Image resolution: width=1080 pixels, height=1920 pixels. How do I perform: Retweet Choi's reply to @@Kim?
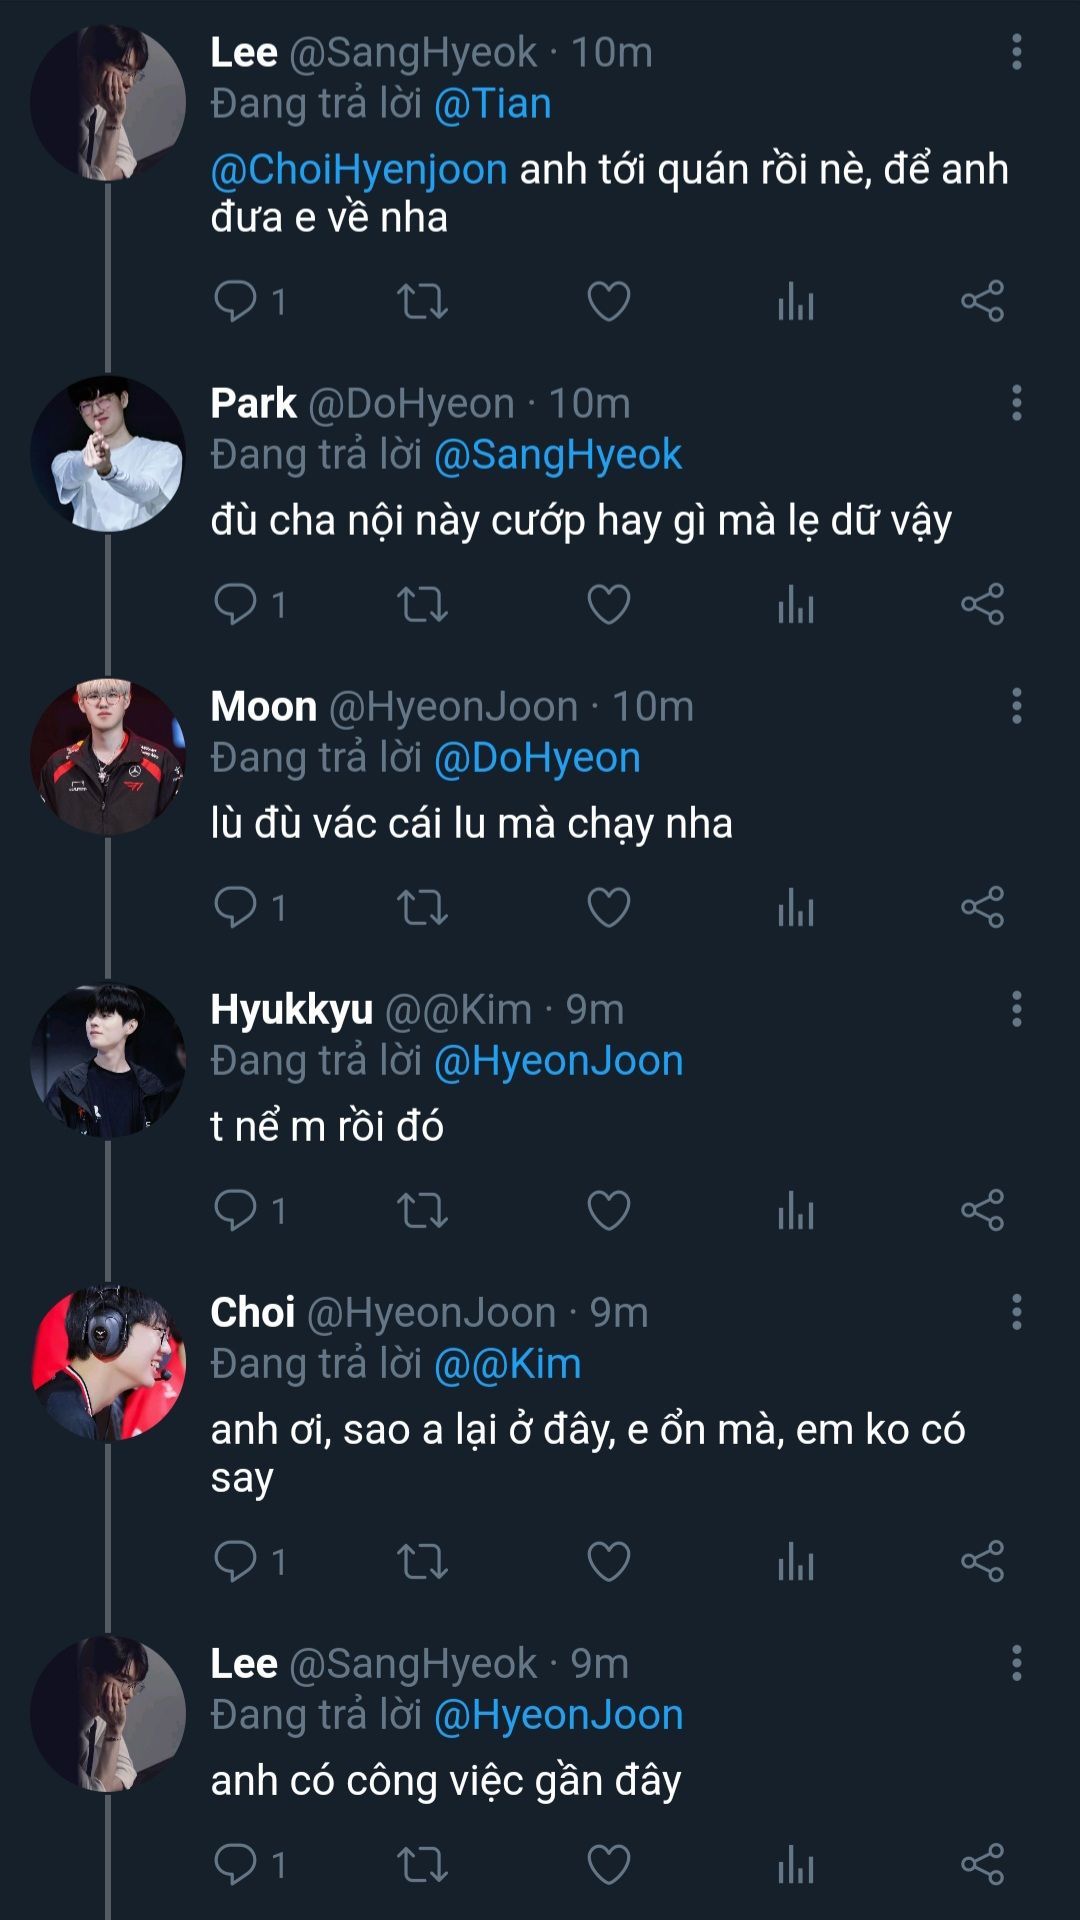[422, 1561]
